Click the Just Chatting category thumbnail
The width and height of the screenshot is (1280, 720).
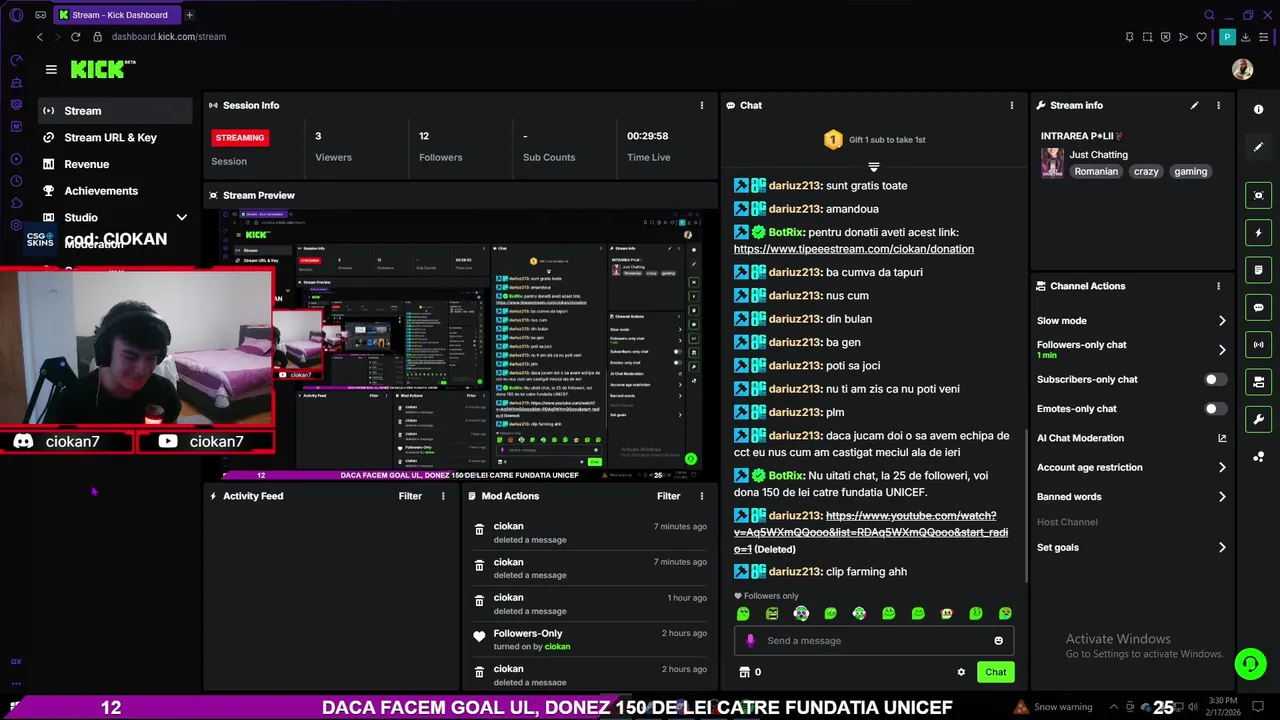tap(1052, 163)
